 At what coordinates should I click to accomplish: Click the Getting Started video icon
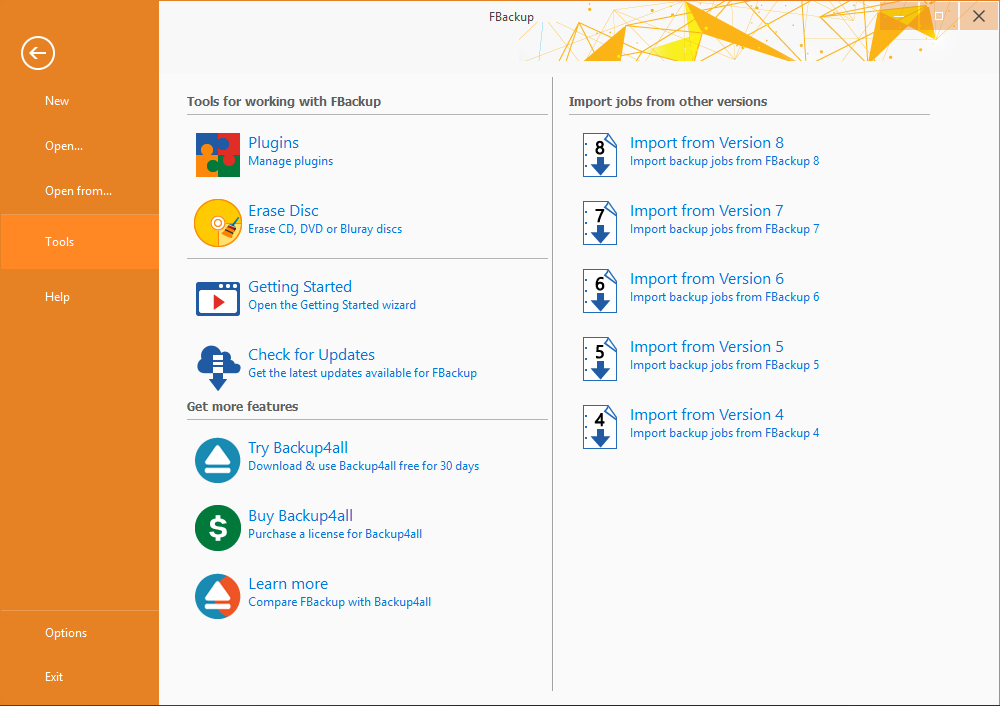217,298
